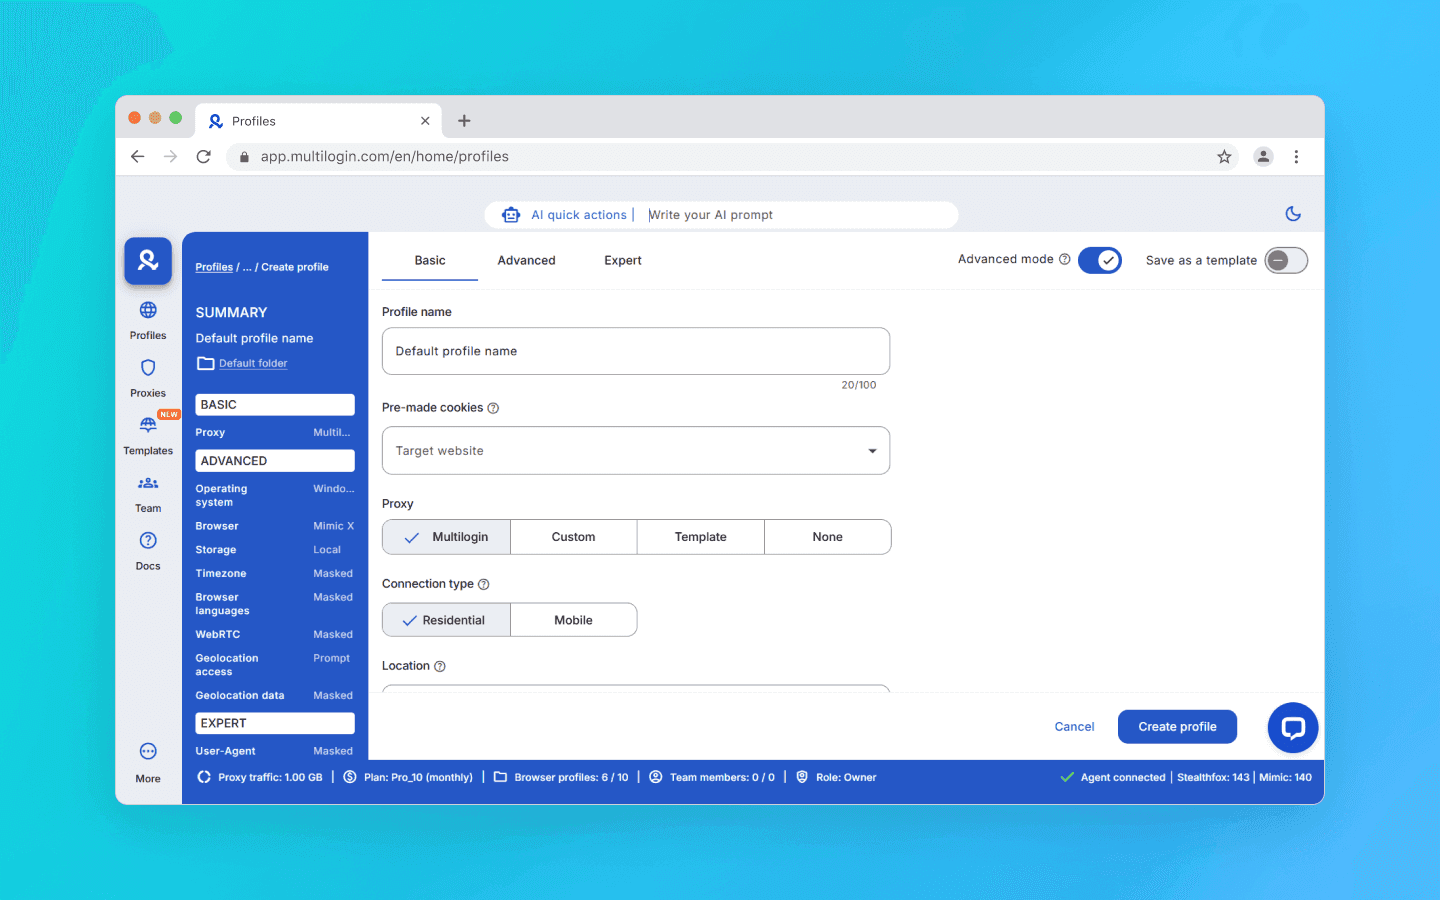Click the Geolocation access Prompt row
1440x900 pixels.
point(275,665)
